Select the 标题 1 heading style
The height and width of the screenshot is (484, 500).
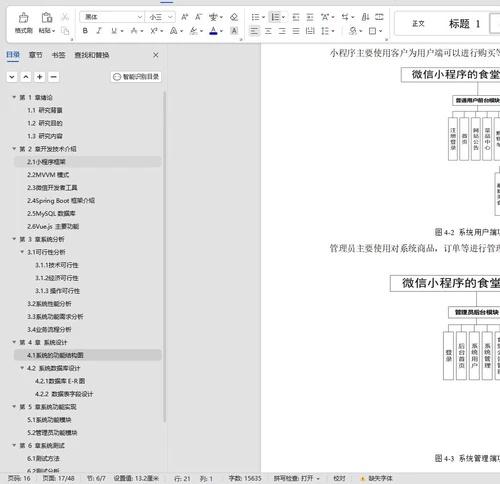coord(464,23)
